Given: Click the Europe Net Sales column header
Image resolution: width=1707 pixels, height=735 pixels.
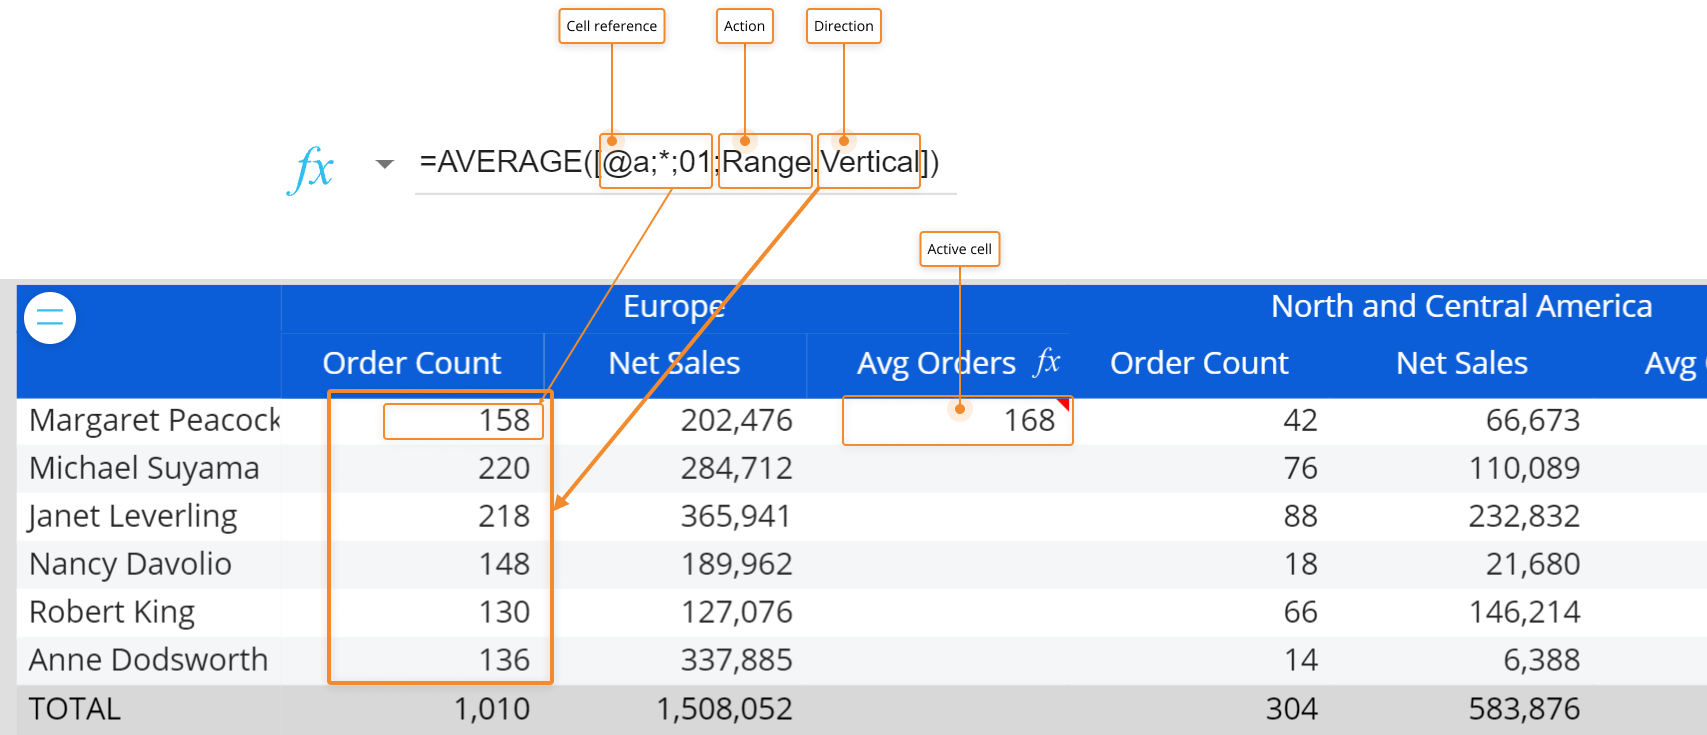Looking at the screenshot, I should click(x=674, y=364).
